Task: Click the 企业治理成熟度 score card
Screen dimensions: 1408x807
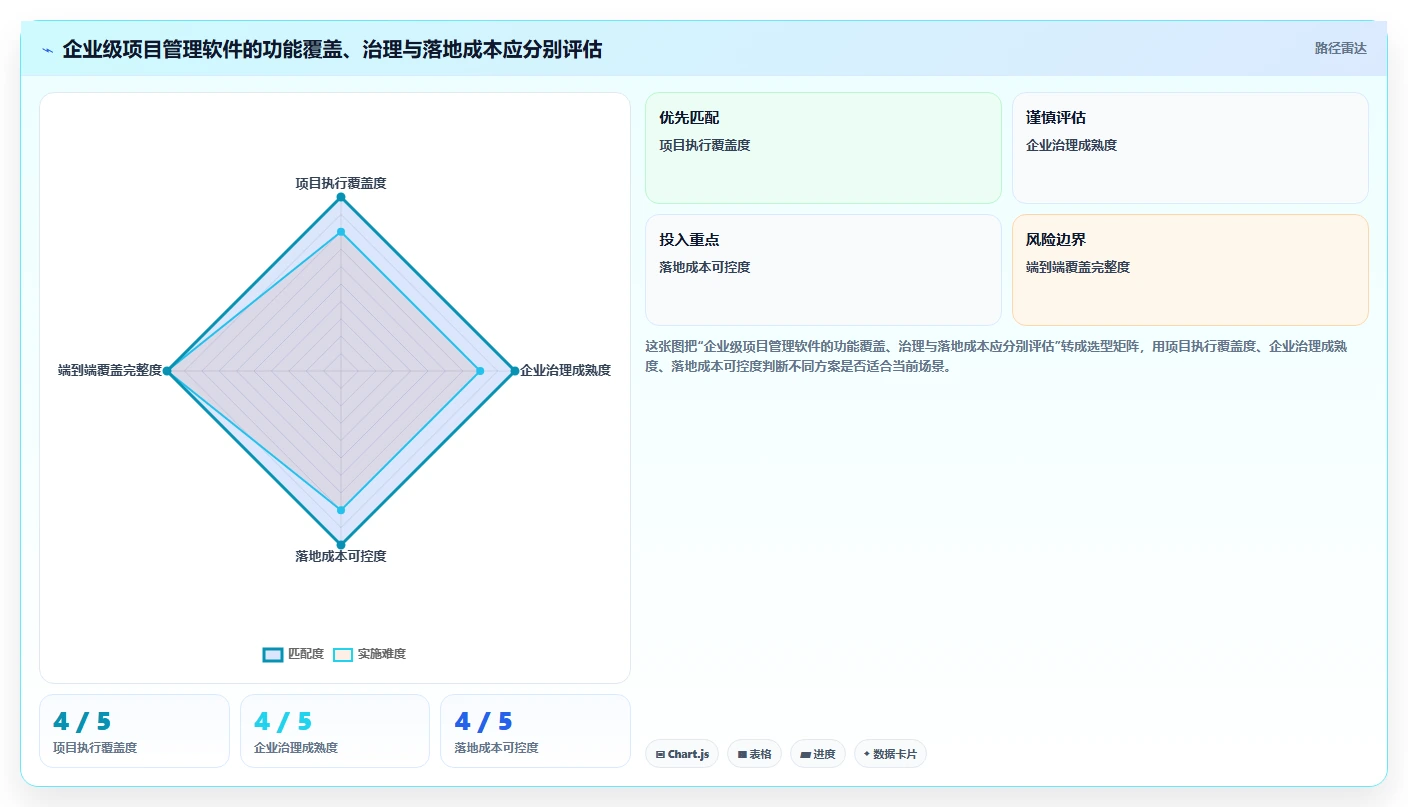Action: click(335, 731)
